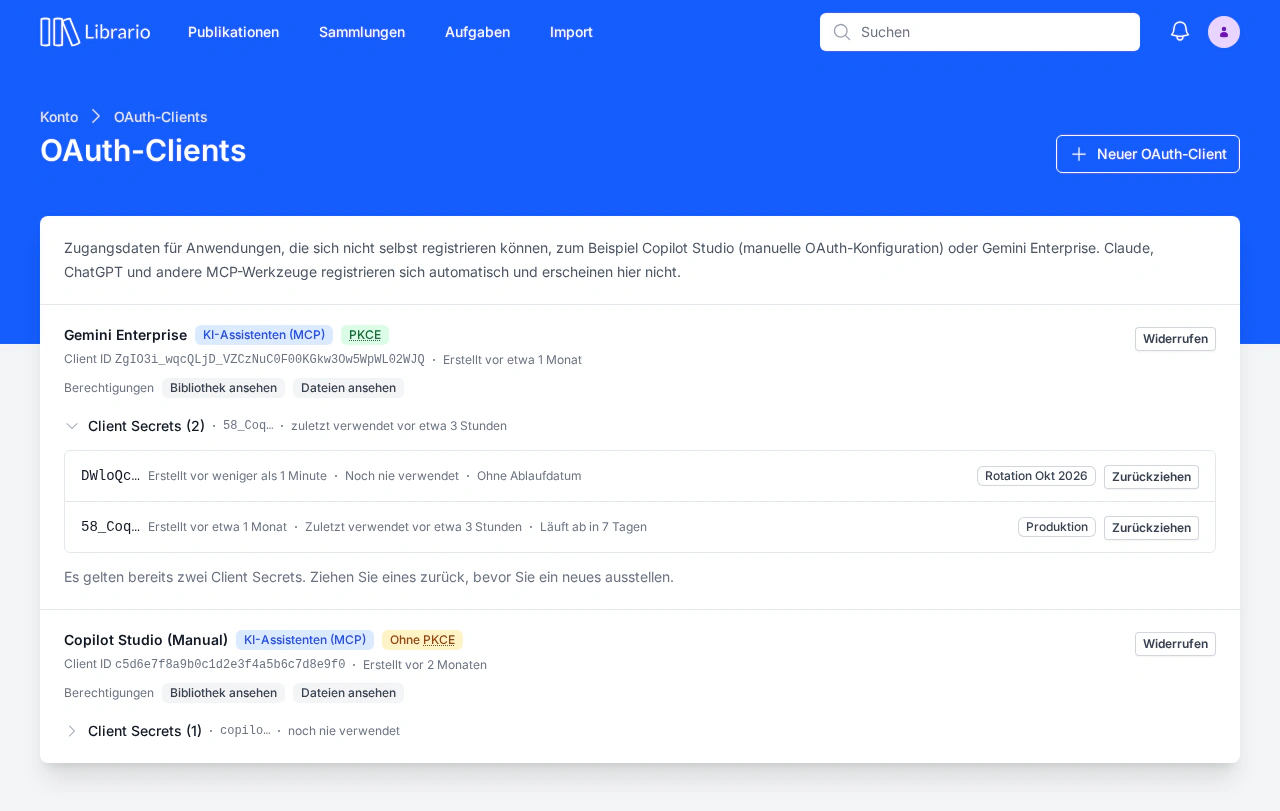The width and height of the screenshot is (1280, 811).
Task: Click Copilot Studio Dateien ansehen permission
Action: 348,693
